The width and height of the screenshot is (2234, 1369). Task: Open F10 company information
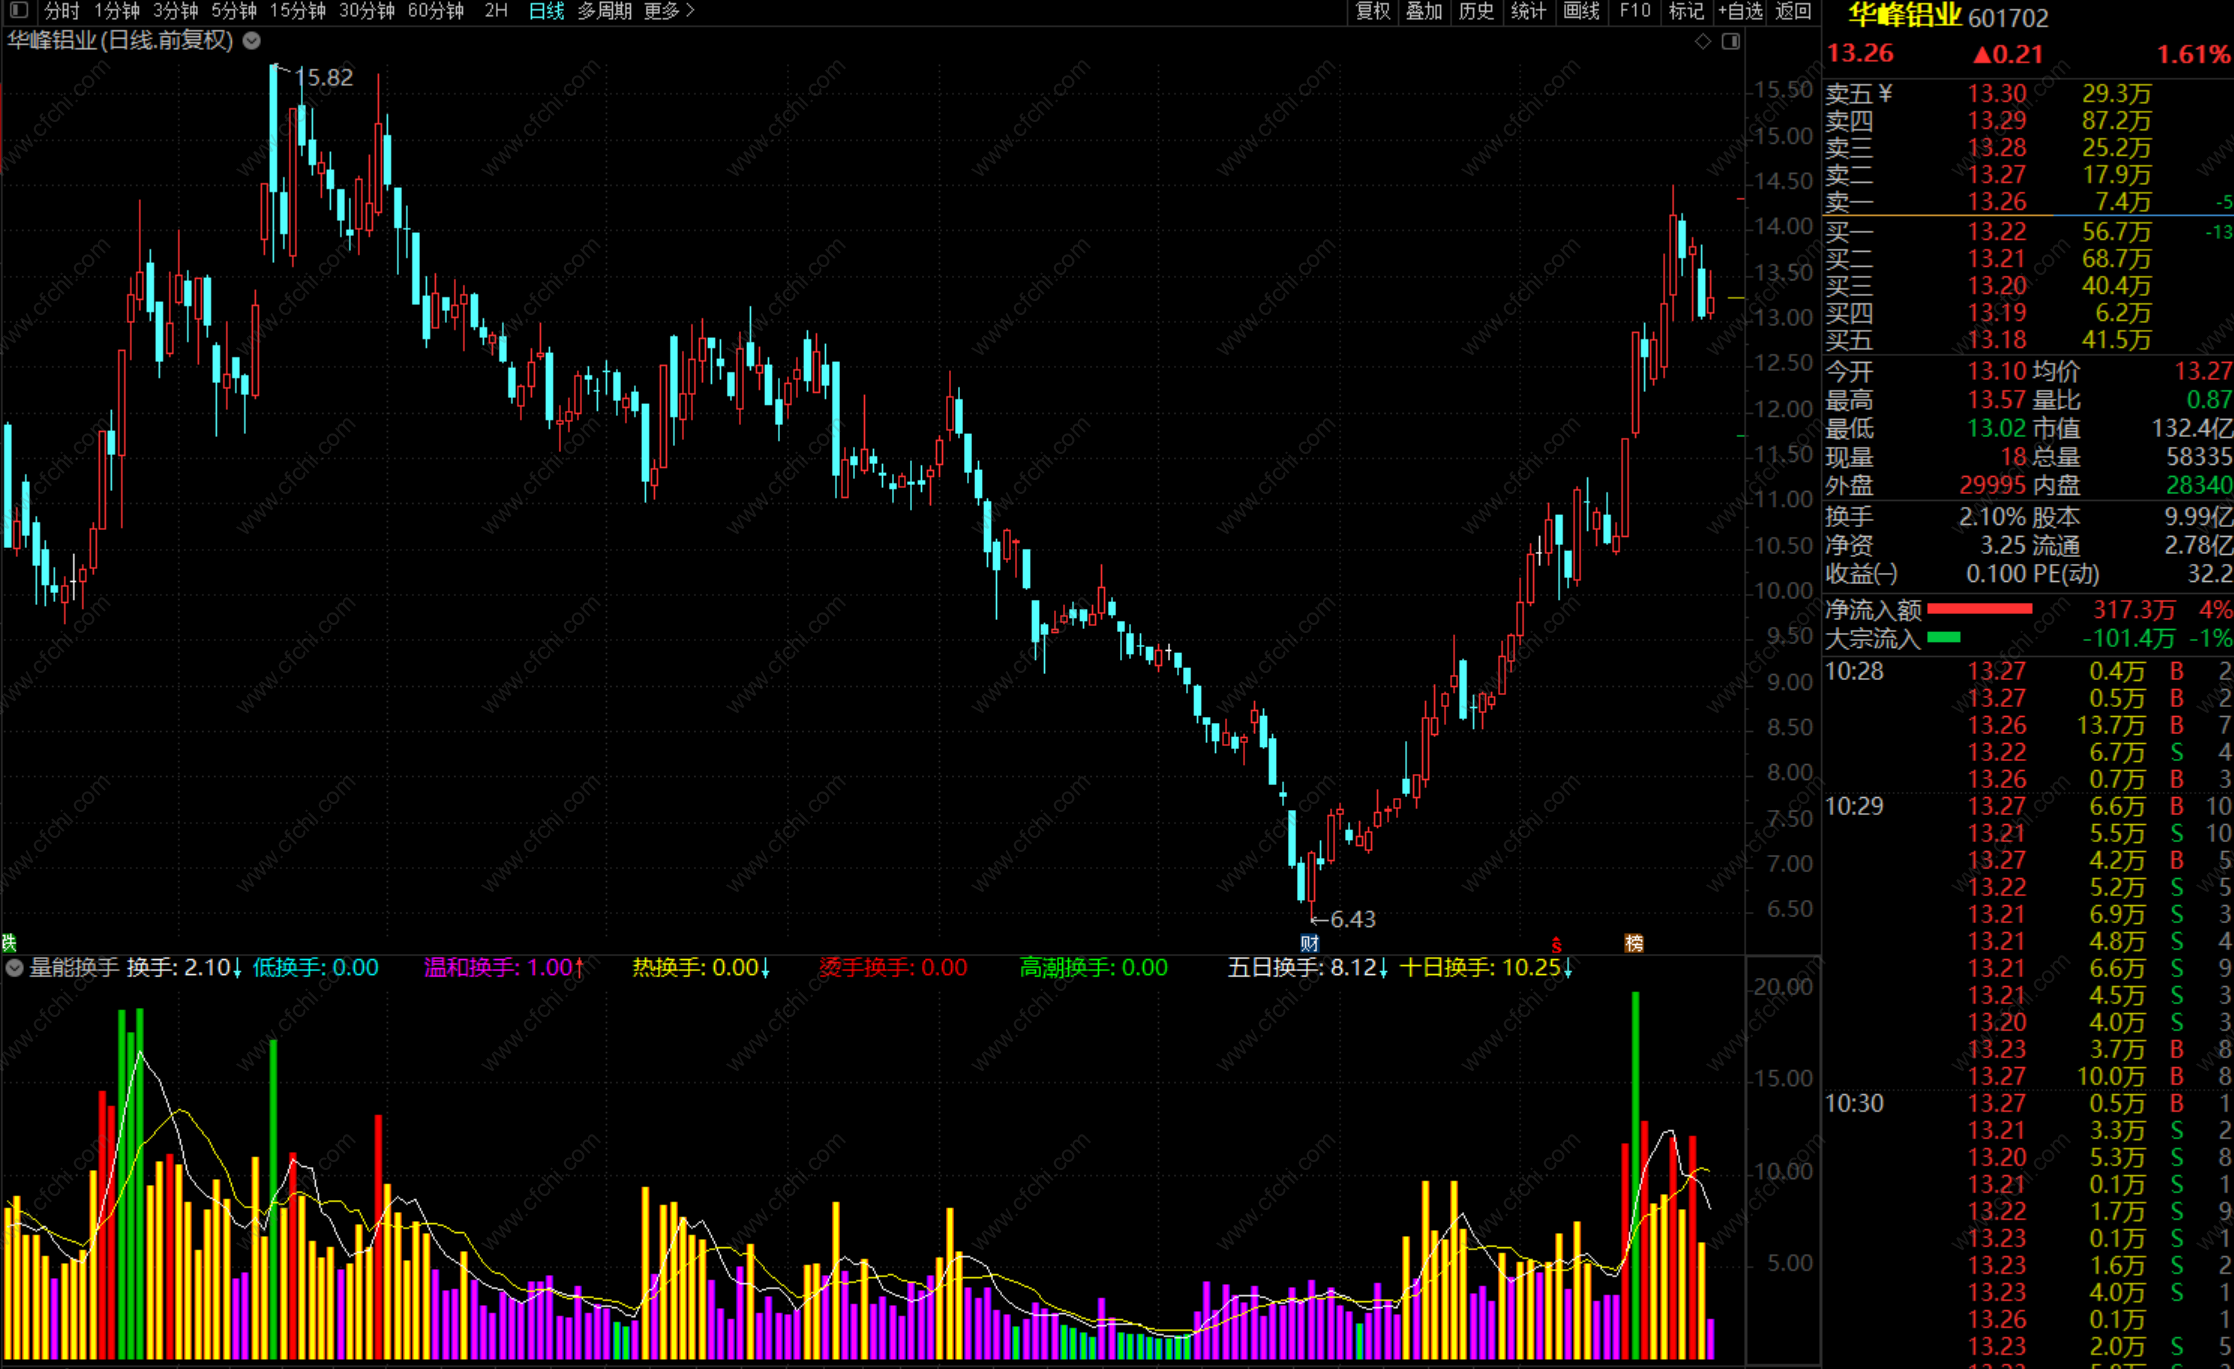[1635, 11]
